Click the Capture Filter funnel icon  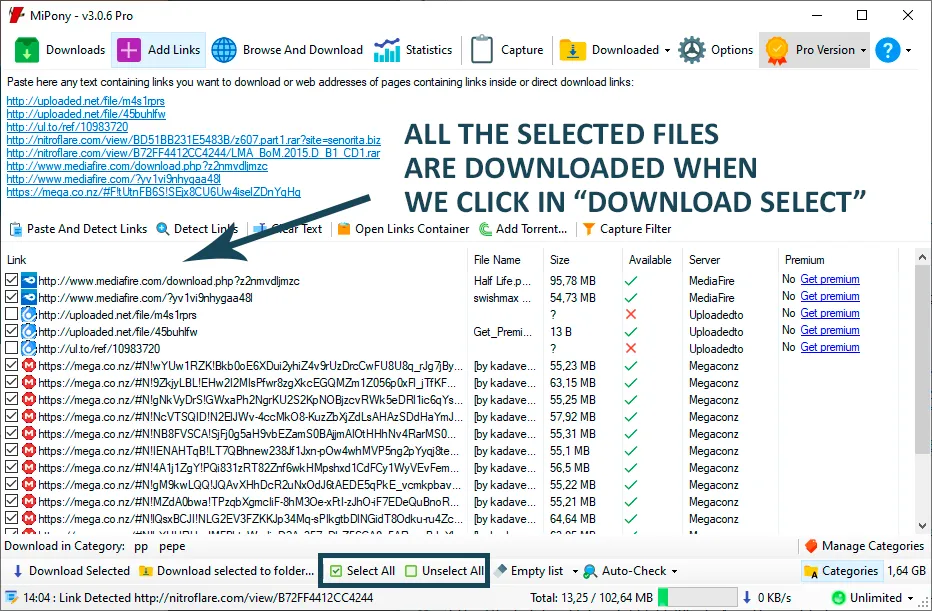588,229
